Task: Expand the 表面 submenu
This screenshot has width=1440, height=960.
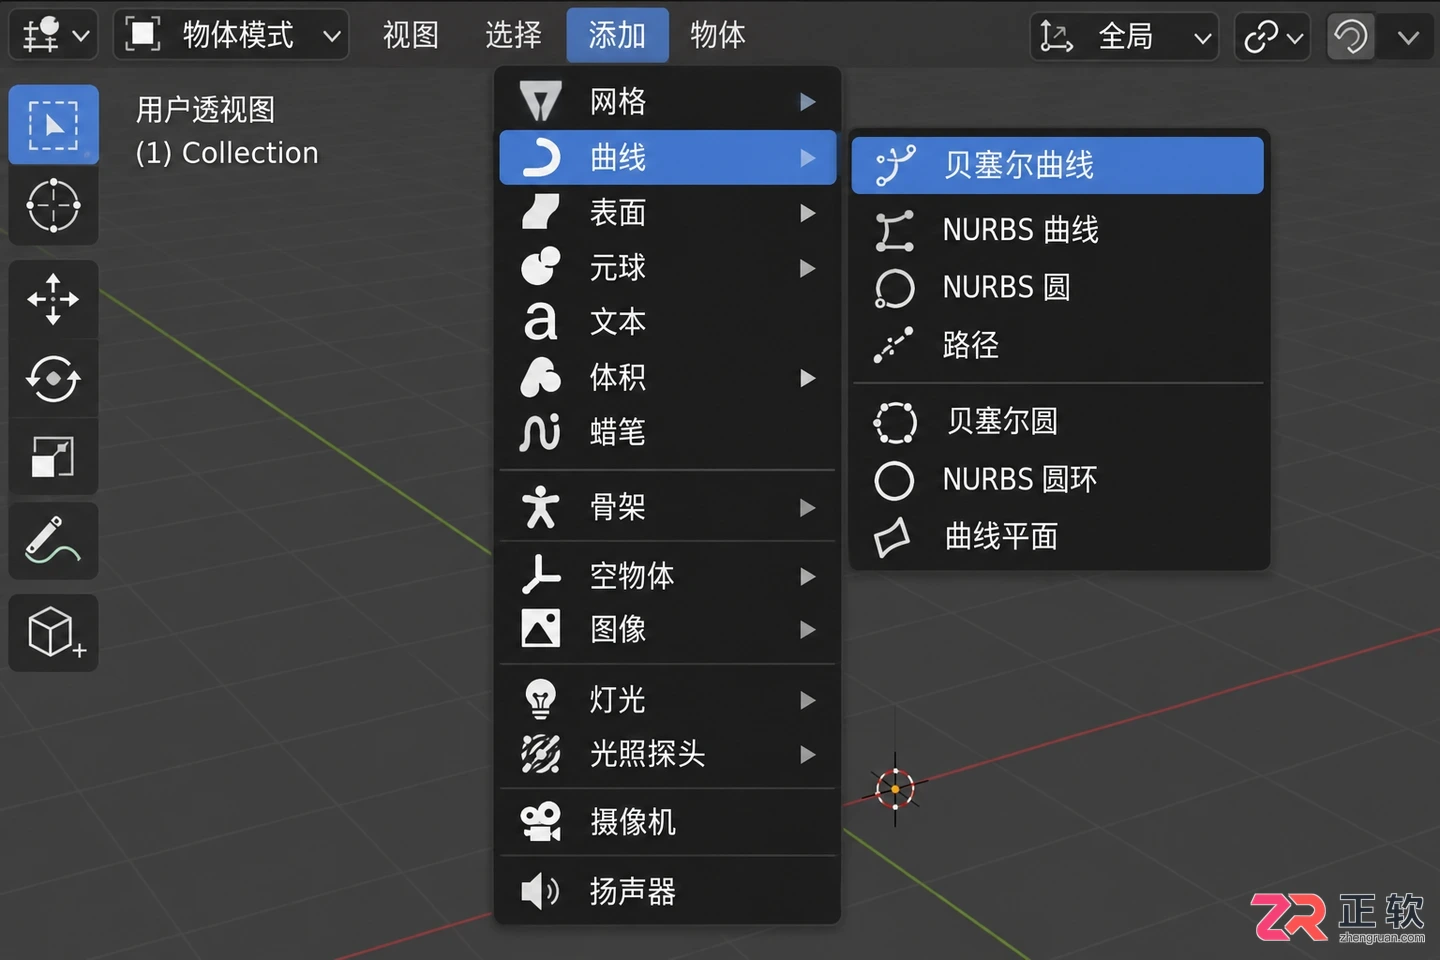Action: (668, 213)
